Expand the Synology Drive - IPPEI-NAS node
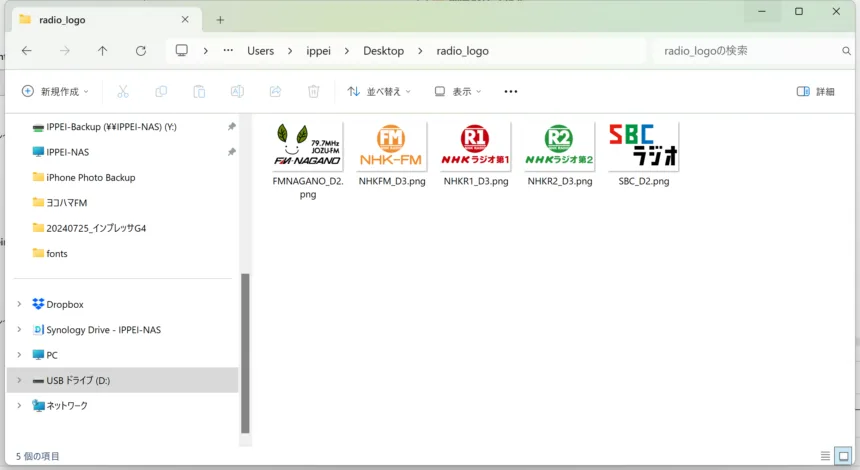Viewport: 860px width, 470px height. tap(19, 329)
